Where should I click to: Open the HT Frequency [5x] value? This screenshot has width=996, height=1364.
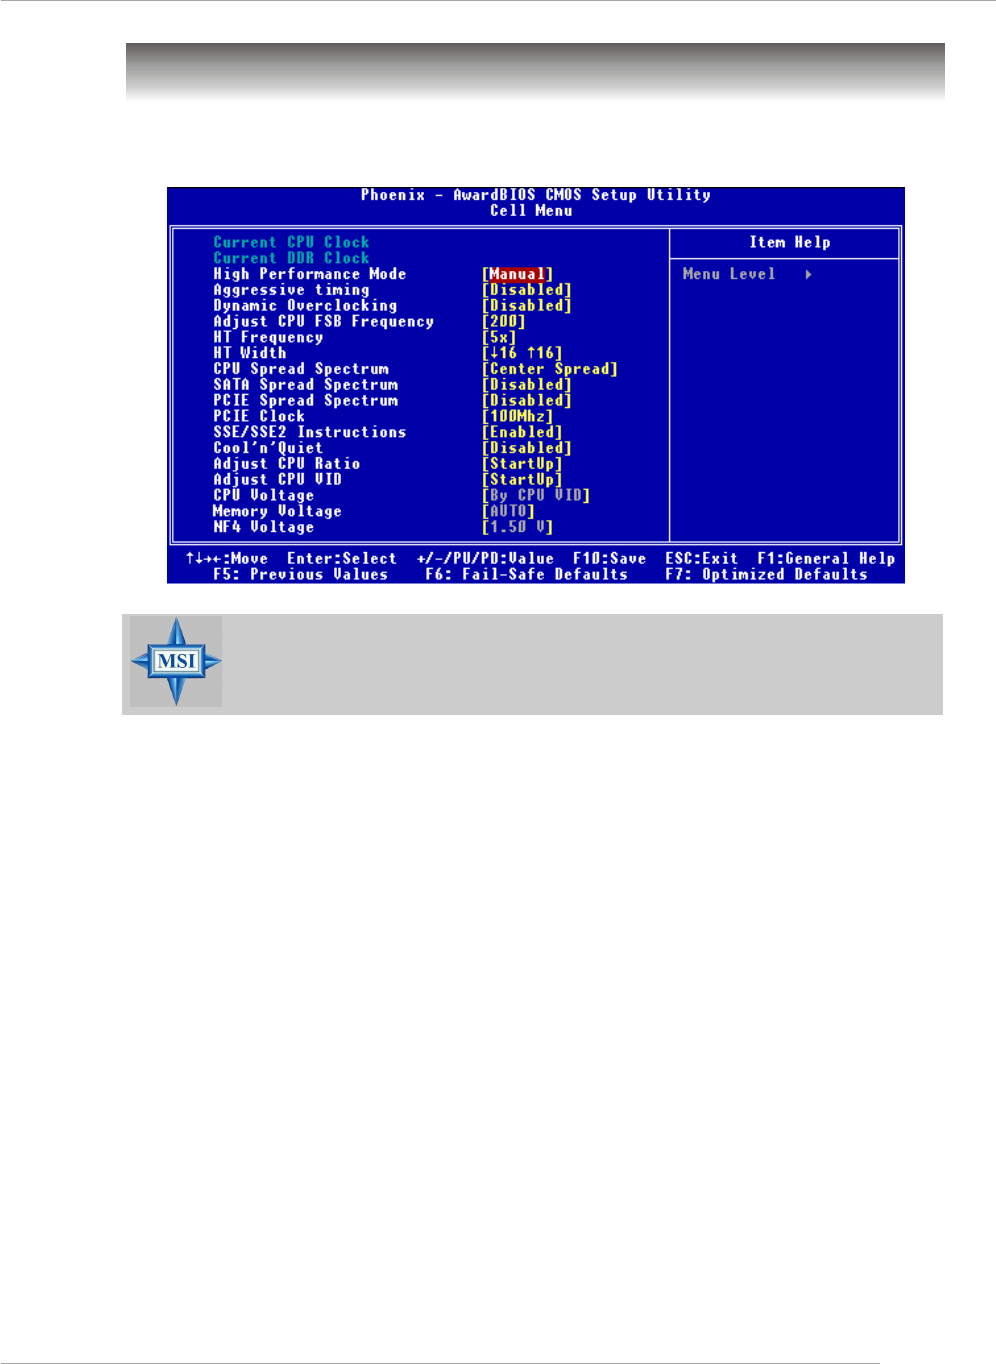point(499,338)
